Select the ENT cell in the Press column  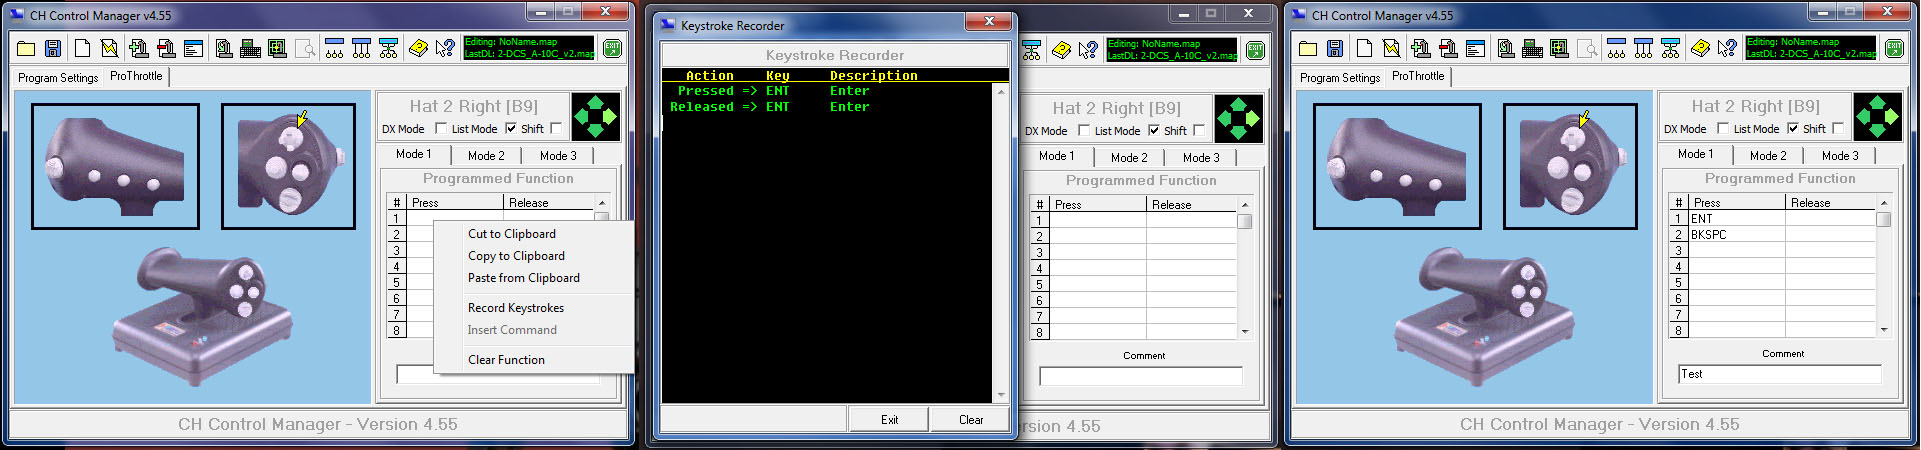click(1737, 219)
